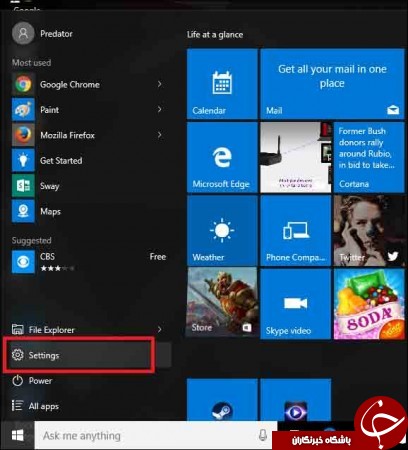The image size is (408, 450).
Task: Open the Weather tile
Action: click(x=222, y=231)
